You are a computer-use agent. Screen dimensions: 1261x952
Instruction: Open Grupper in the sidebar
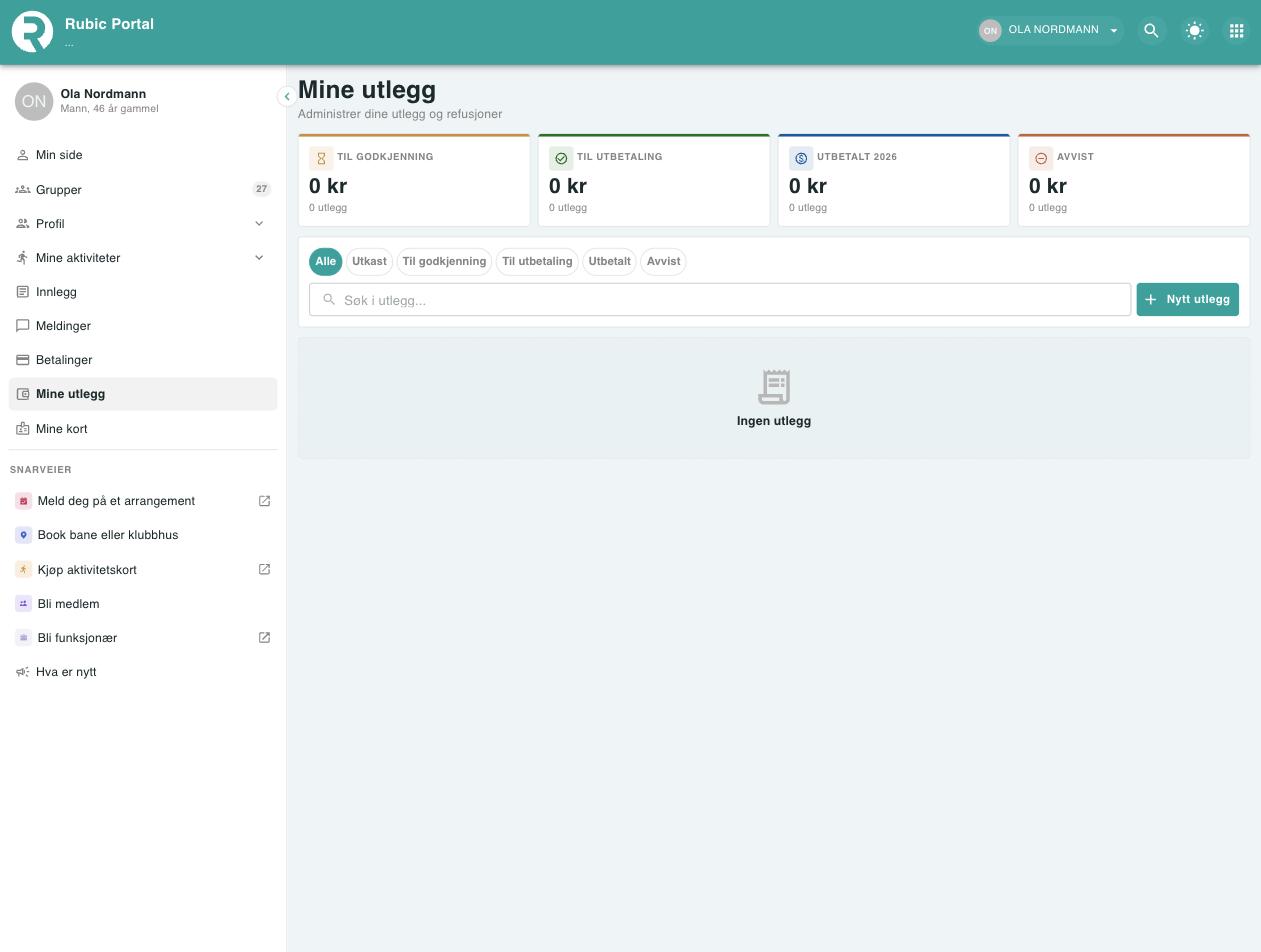pyautogui.click(x=143, y=189)
